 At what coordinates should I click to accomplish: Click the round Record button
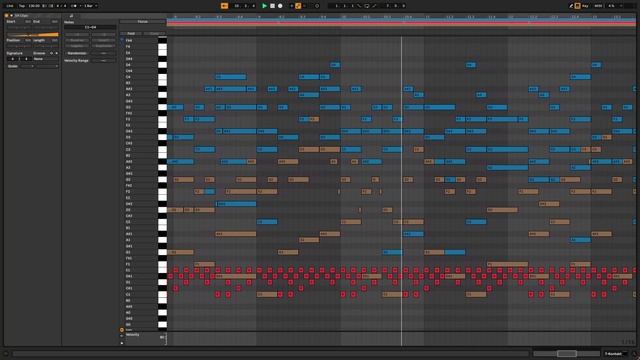(280, 6)
